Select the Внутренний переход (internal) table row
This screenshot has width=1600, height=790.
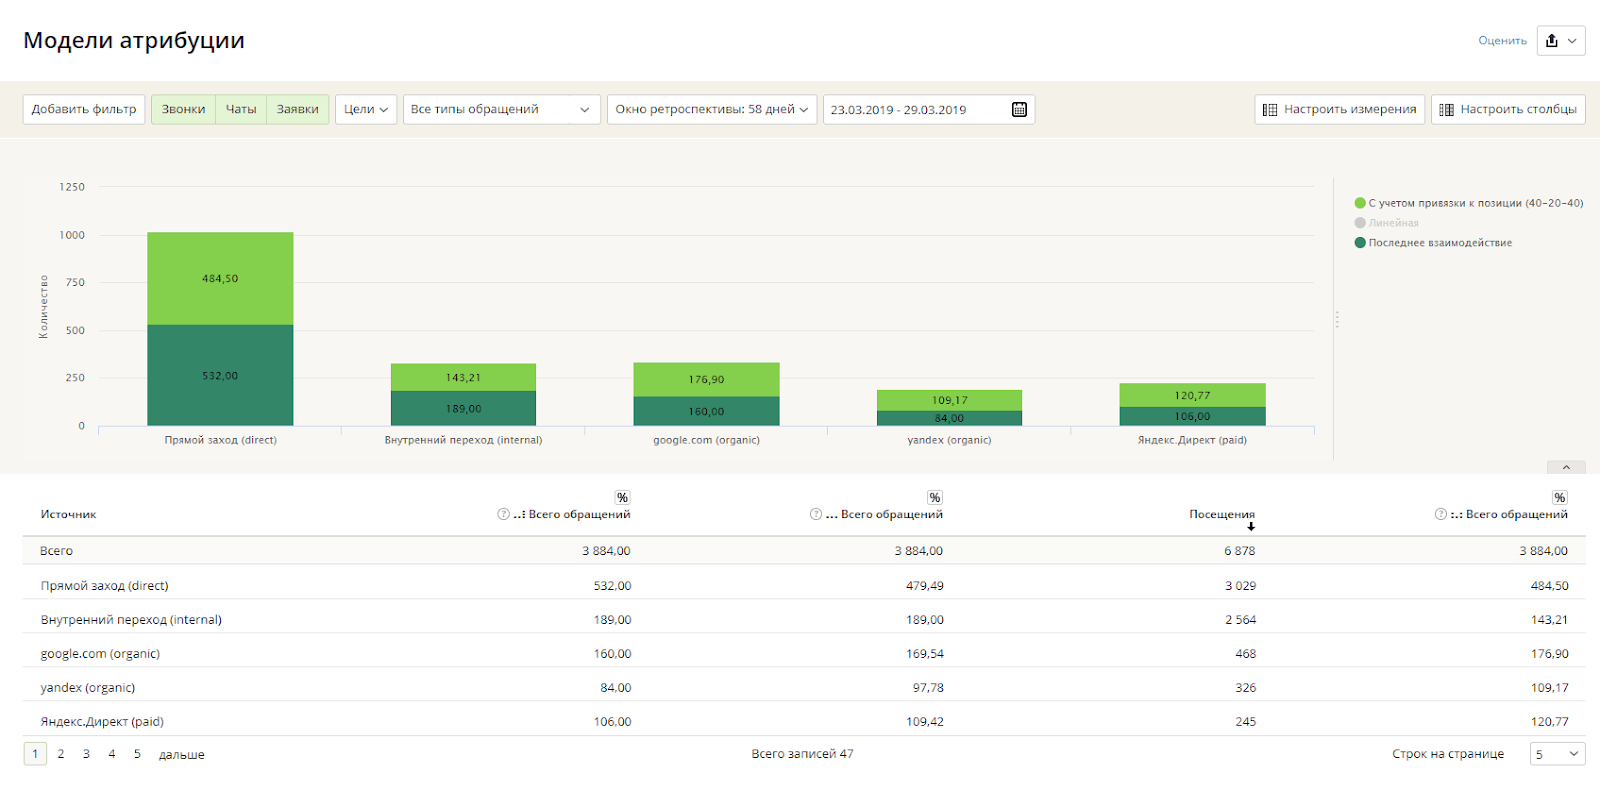804,620
